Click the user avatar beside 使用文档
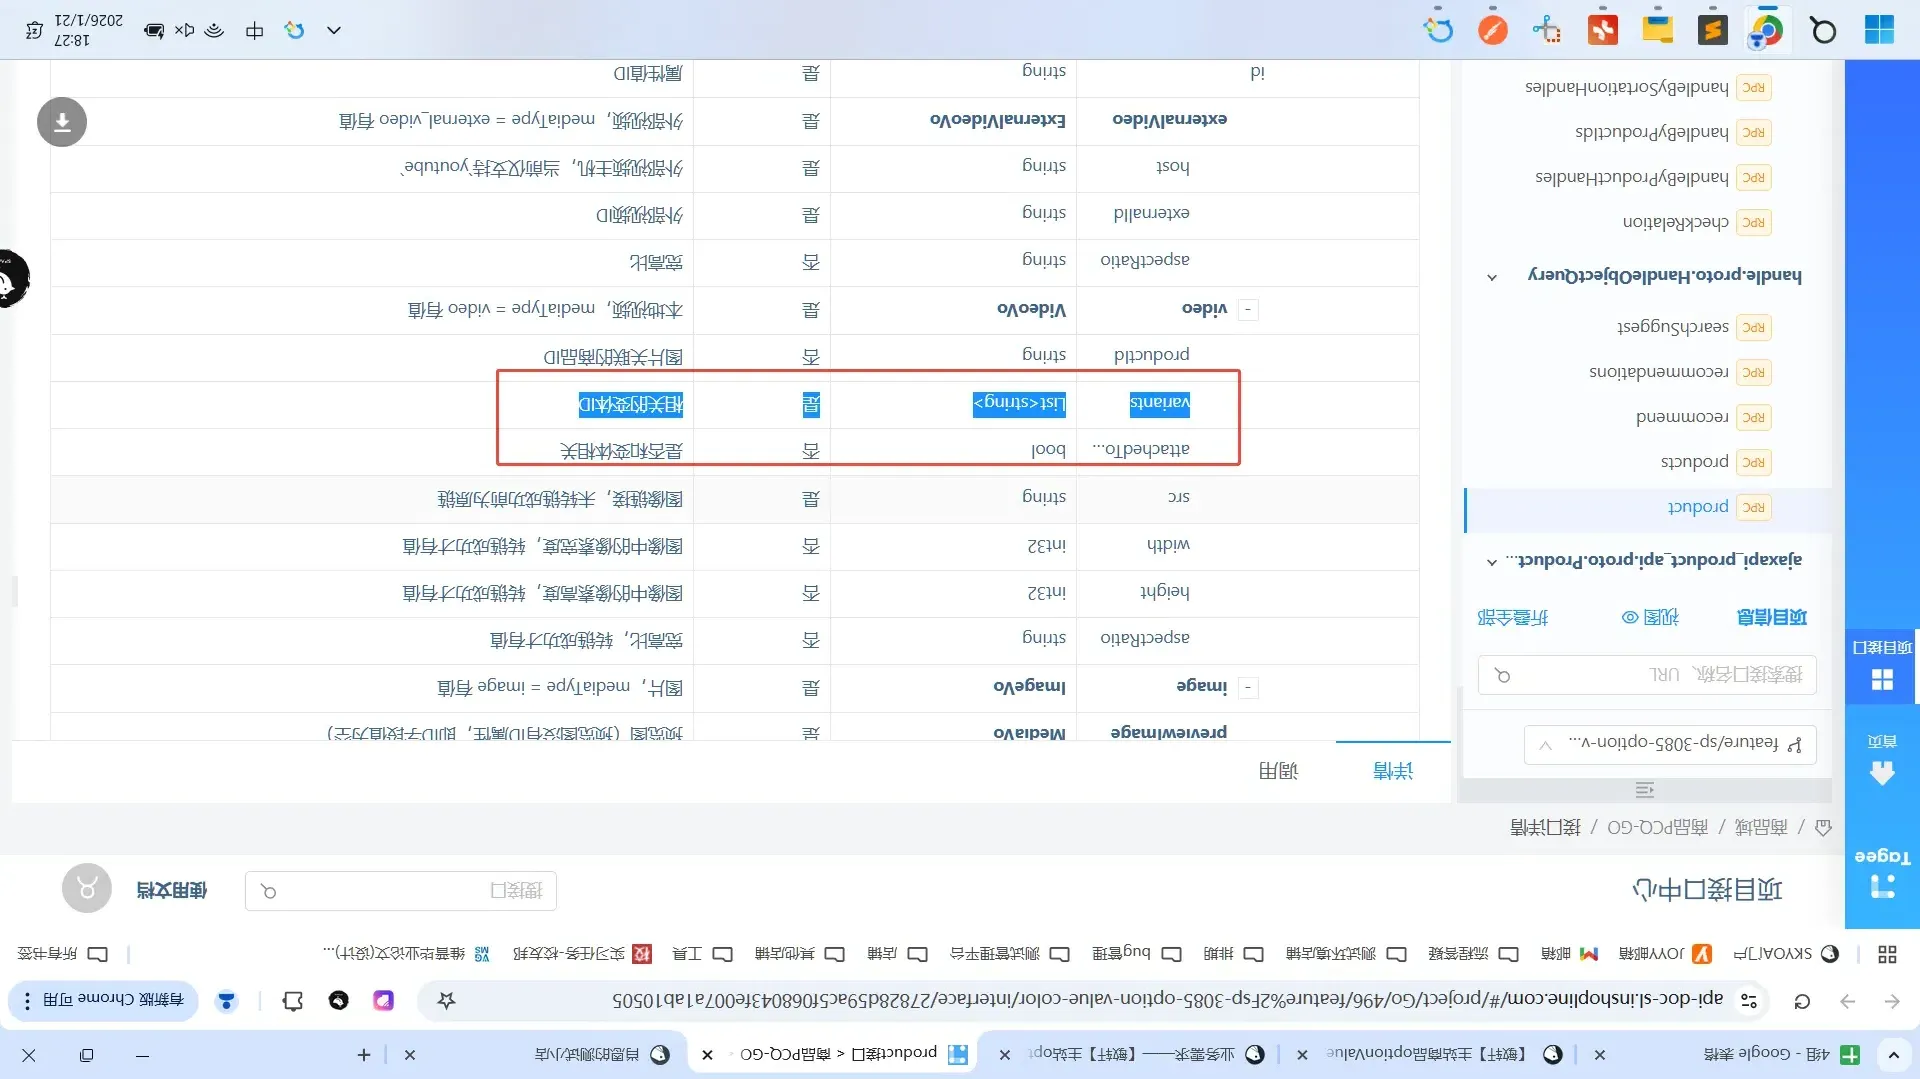 [87, 888]
